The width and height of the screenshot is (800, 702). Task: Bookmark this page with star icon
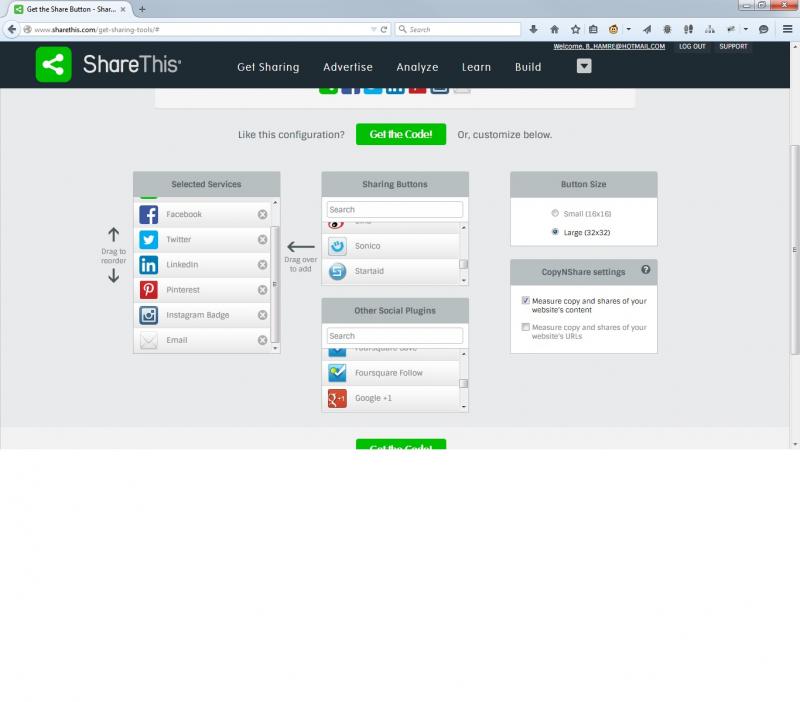[576, 29]
